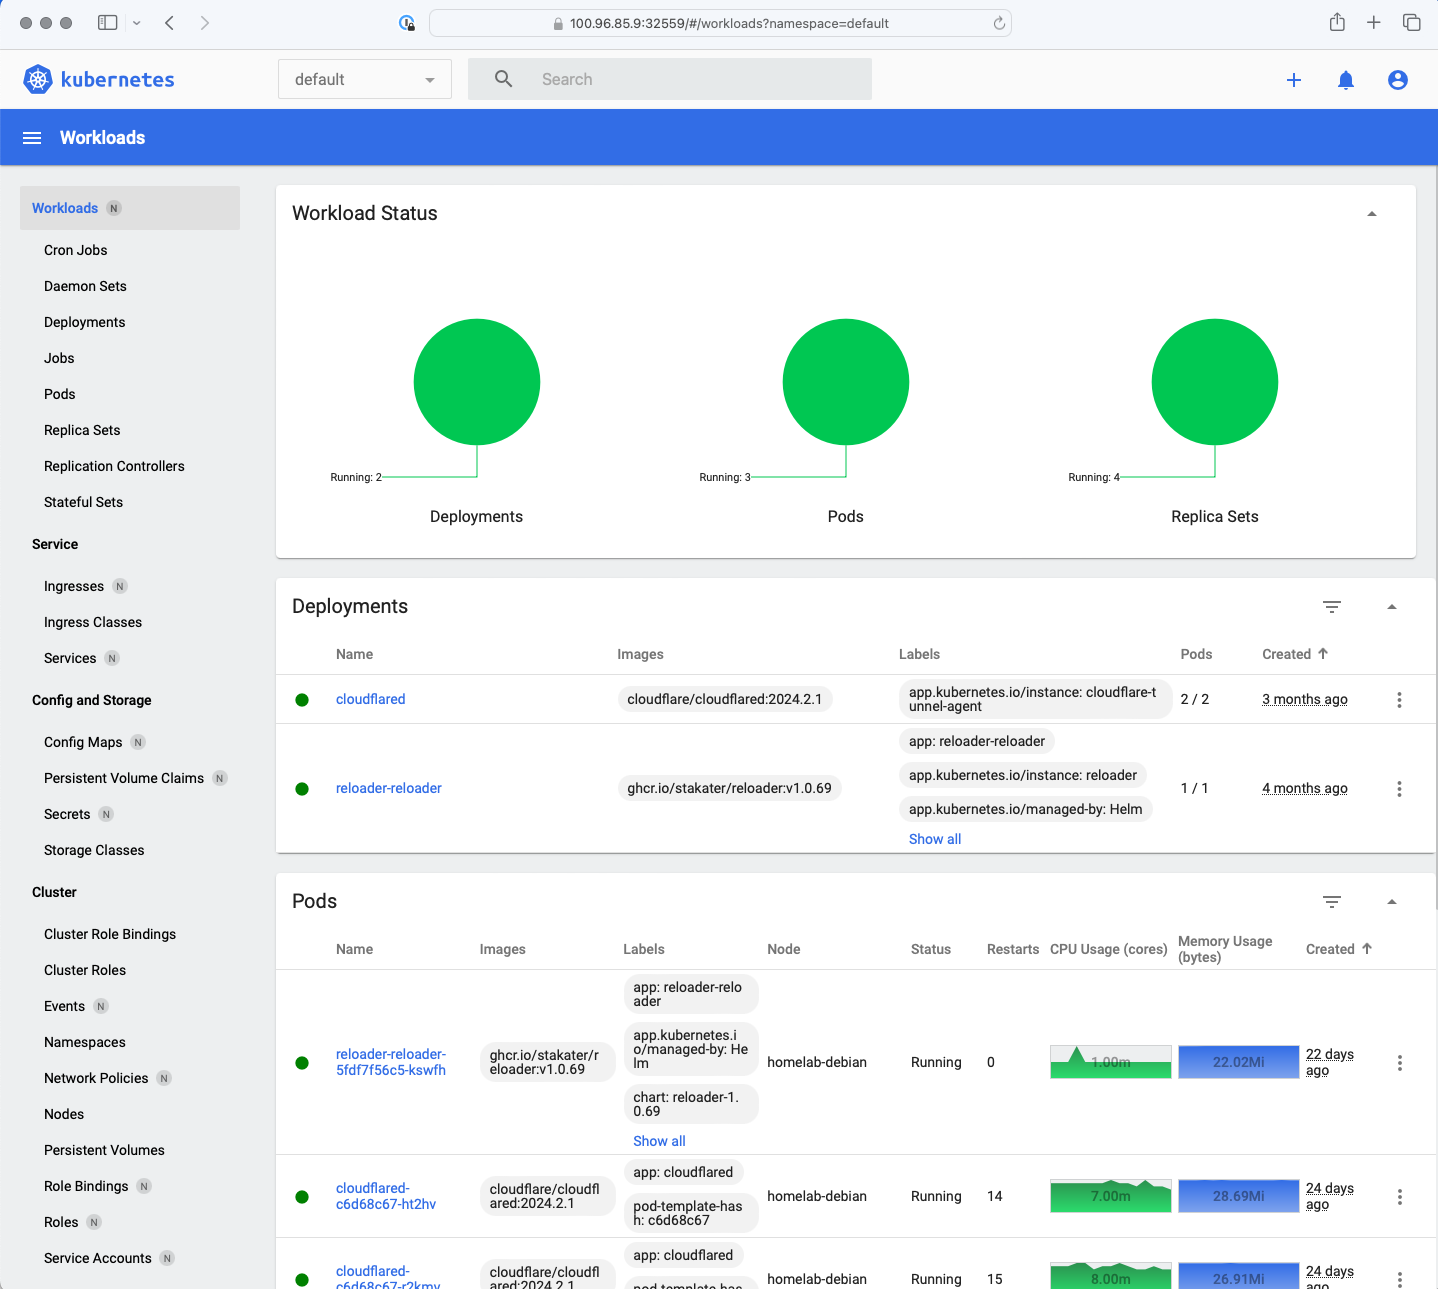Reload the page in address bar
This screenshot has height=1289, width=1438.
point(999,23)
